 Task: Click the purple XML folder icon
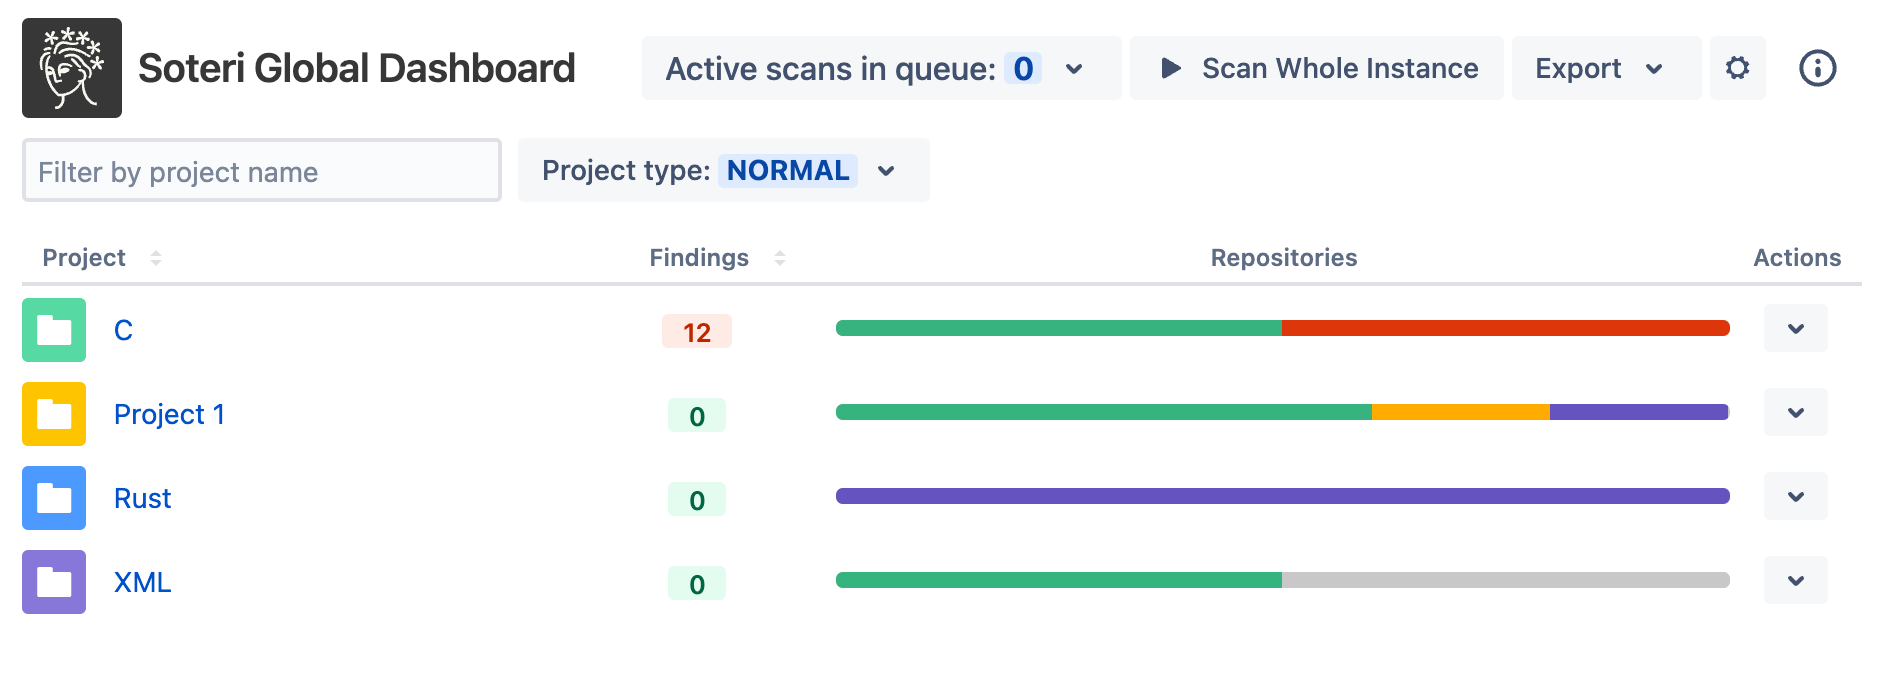(x=54, y=582)
